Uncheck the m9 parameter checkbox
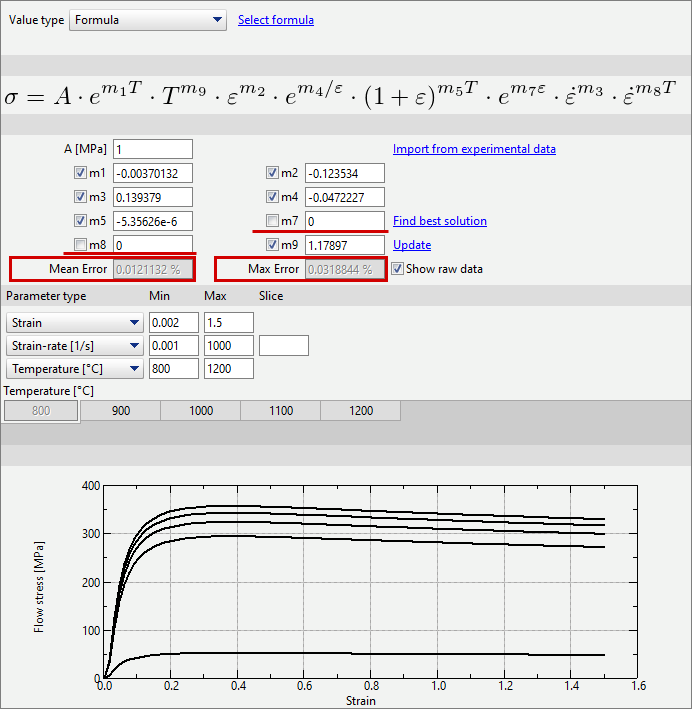 pos(273,245)
